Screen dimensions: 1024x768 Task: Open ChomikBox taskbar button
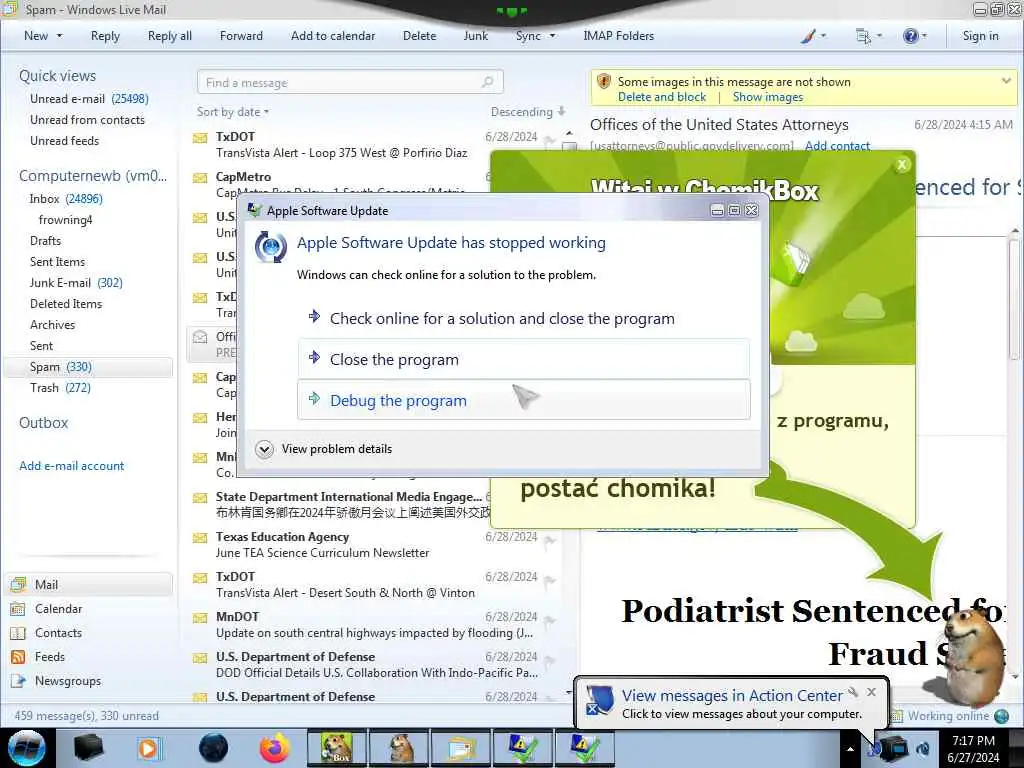coord(336,748)
